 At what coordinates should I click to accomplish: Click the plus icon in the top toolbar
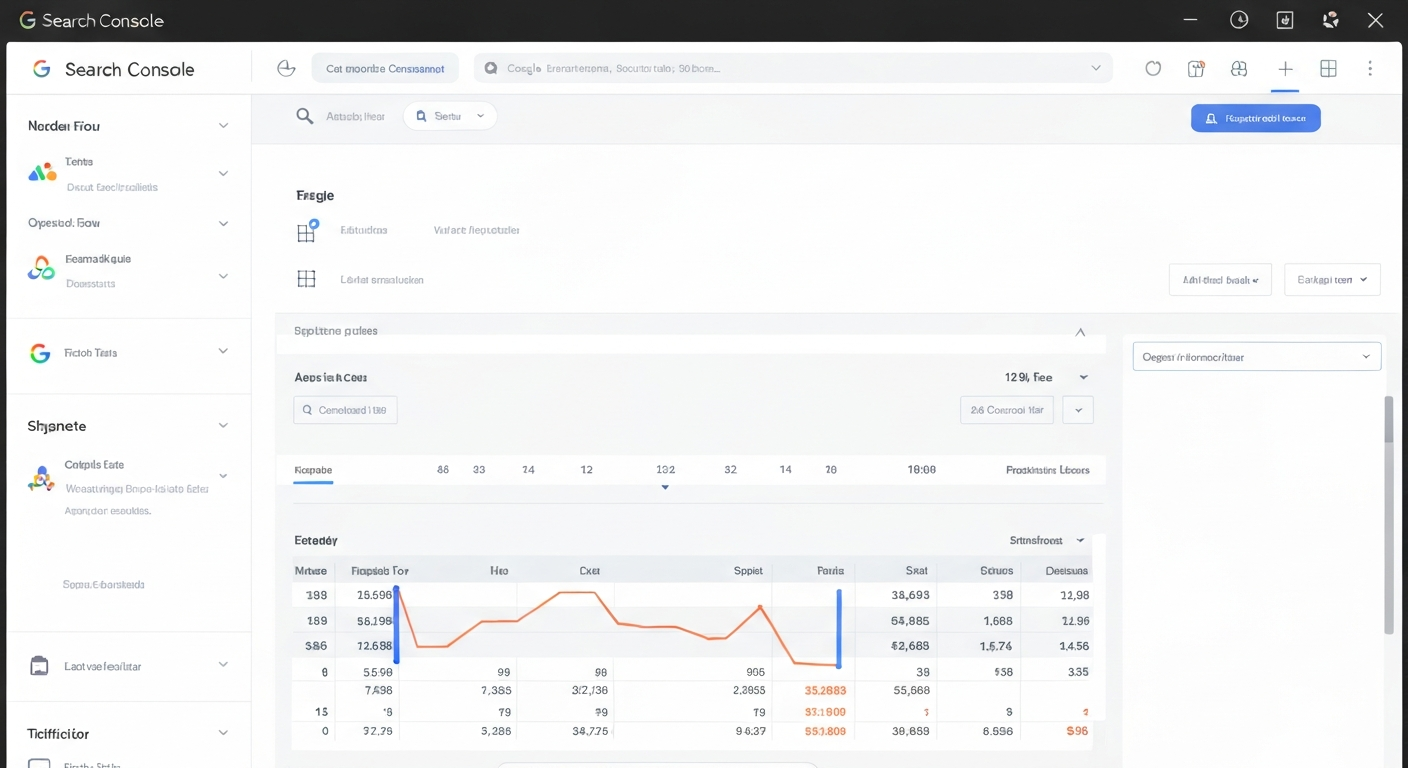coord(1285,69)
